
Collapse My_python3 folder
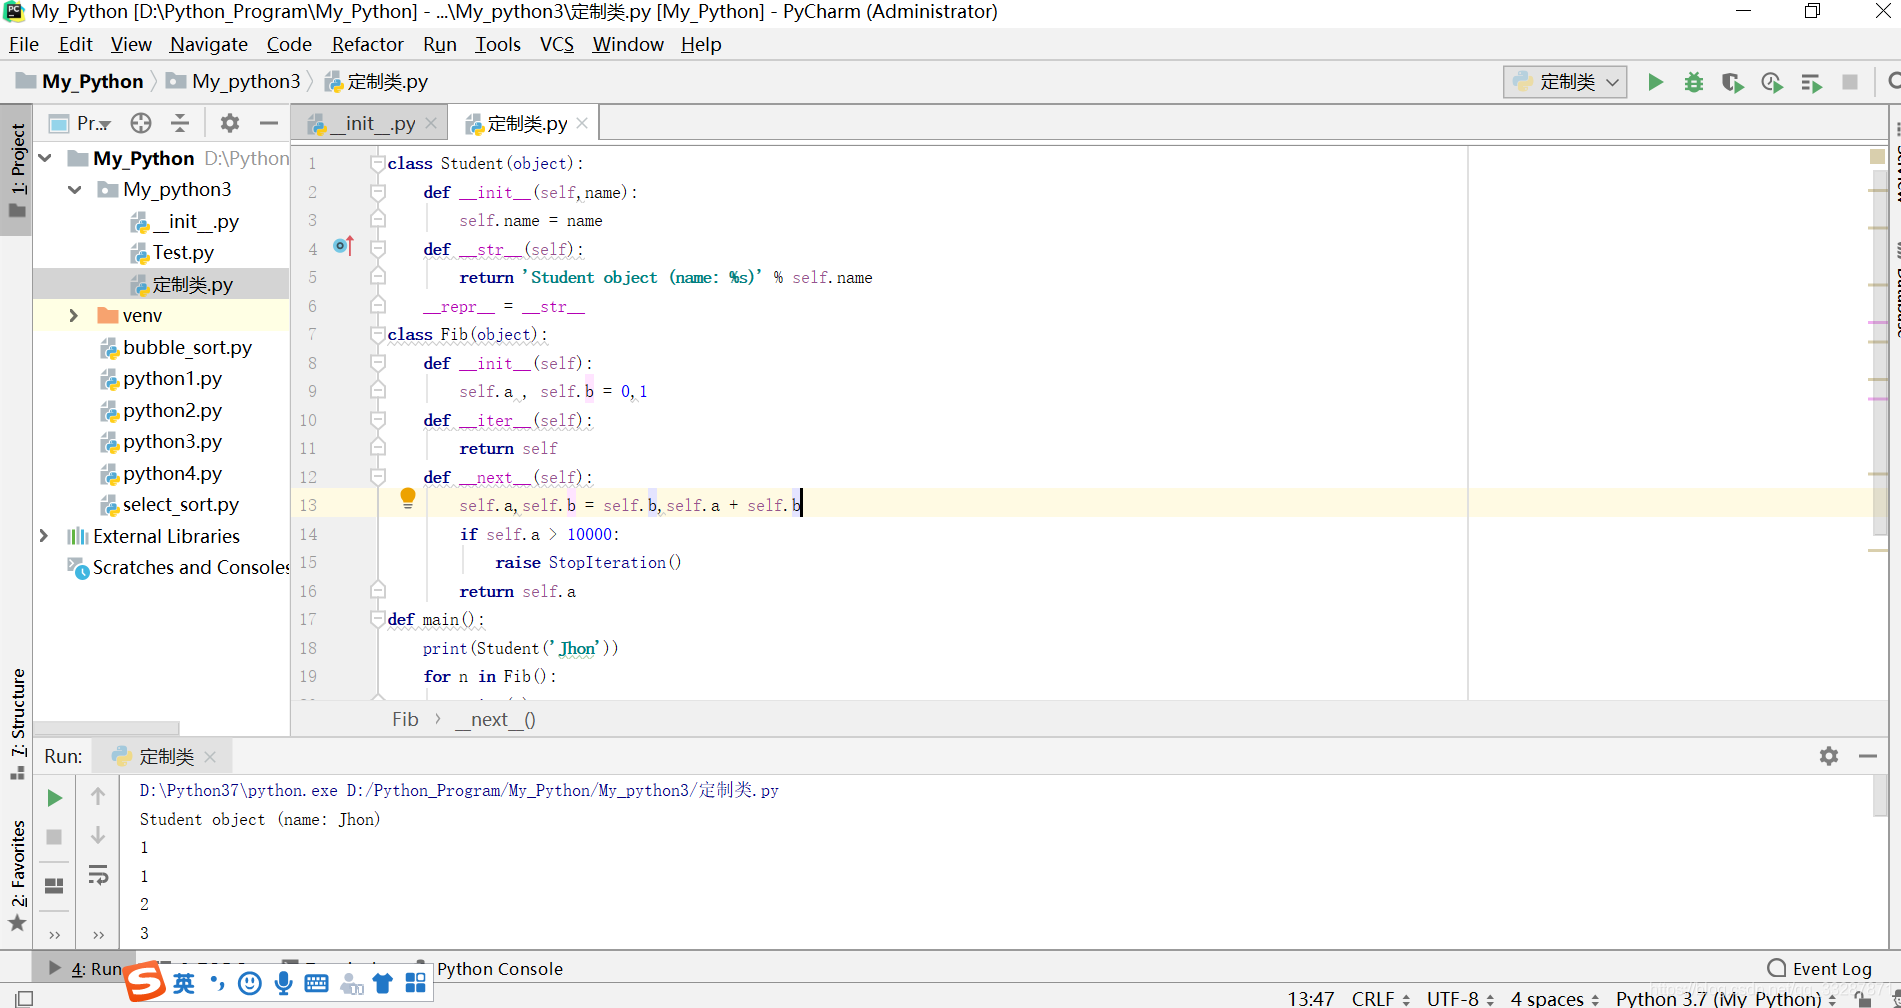(75, 189)
